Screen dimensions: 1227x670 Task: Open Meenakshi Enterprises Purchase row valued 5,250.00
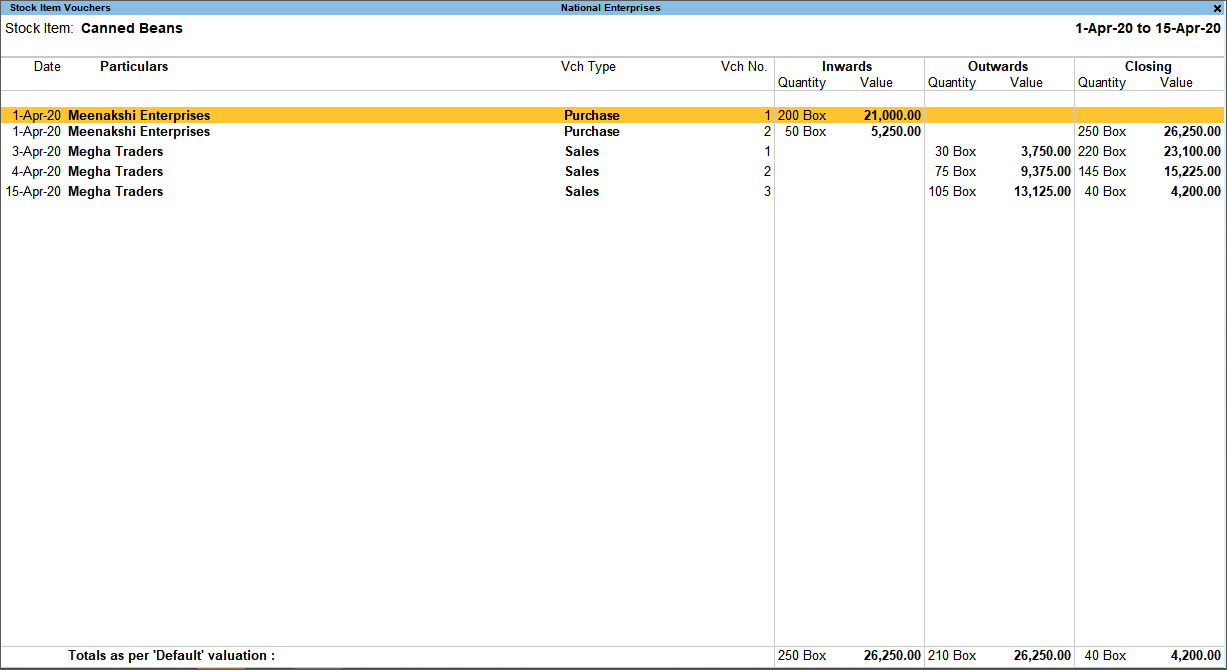coord(612,132)
